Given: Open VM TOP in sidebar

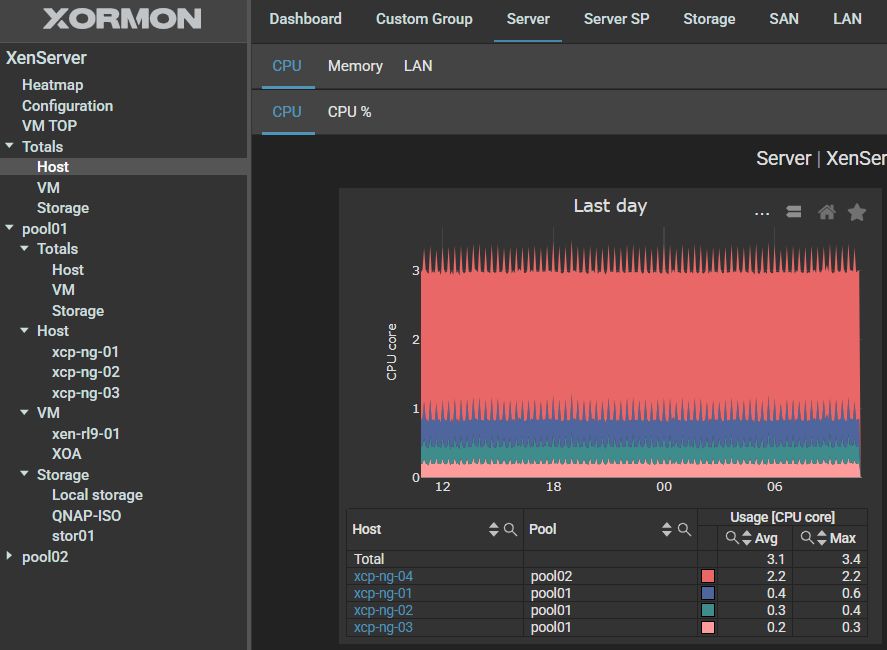Looking at the screenshot, I should (49, 126).
